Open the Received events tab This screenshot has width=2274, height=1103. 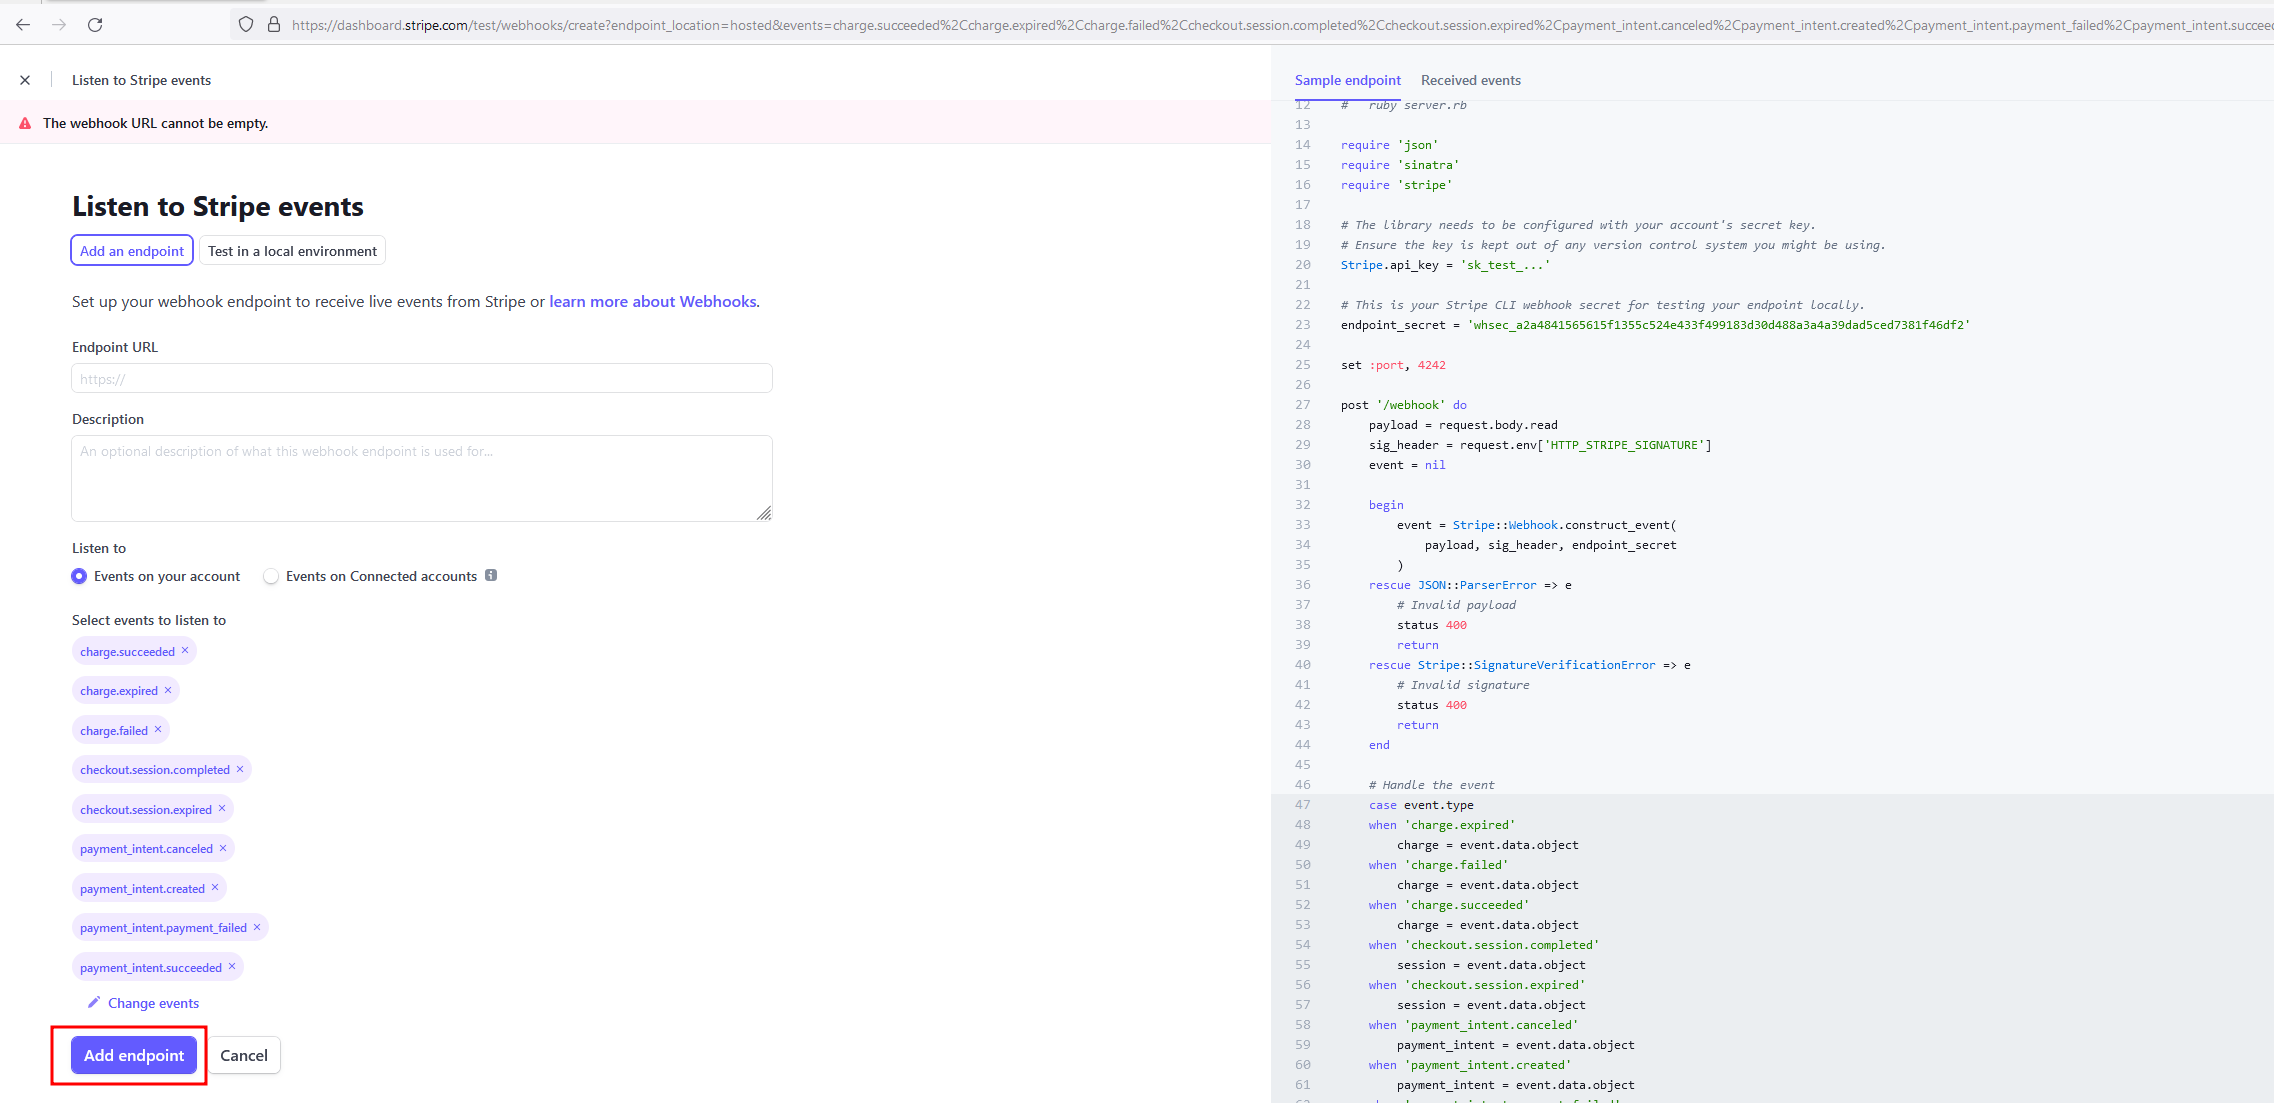pos(1470,80)
